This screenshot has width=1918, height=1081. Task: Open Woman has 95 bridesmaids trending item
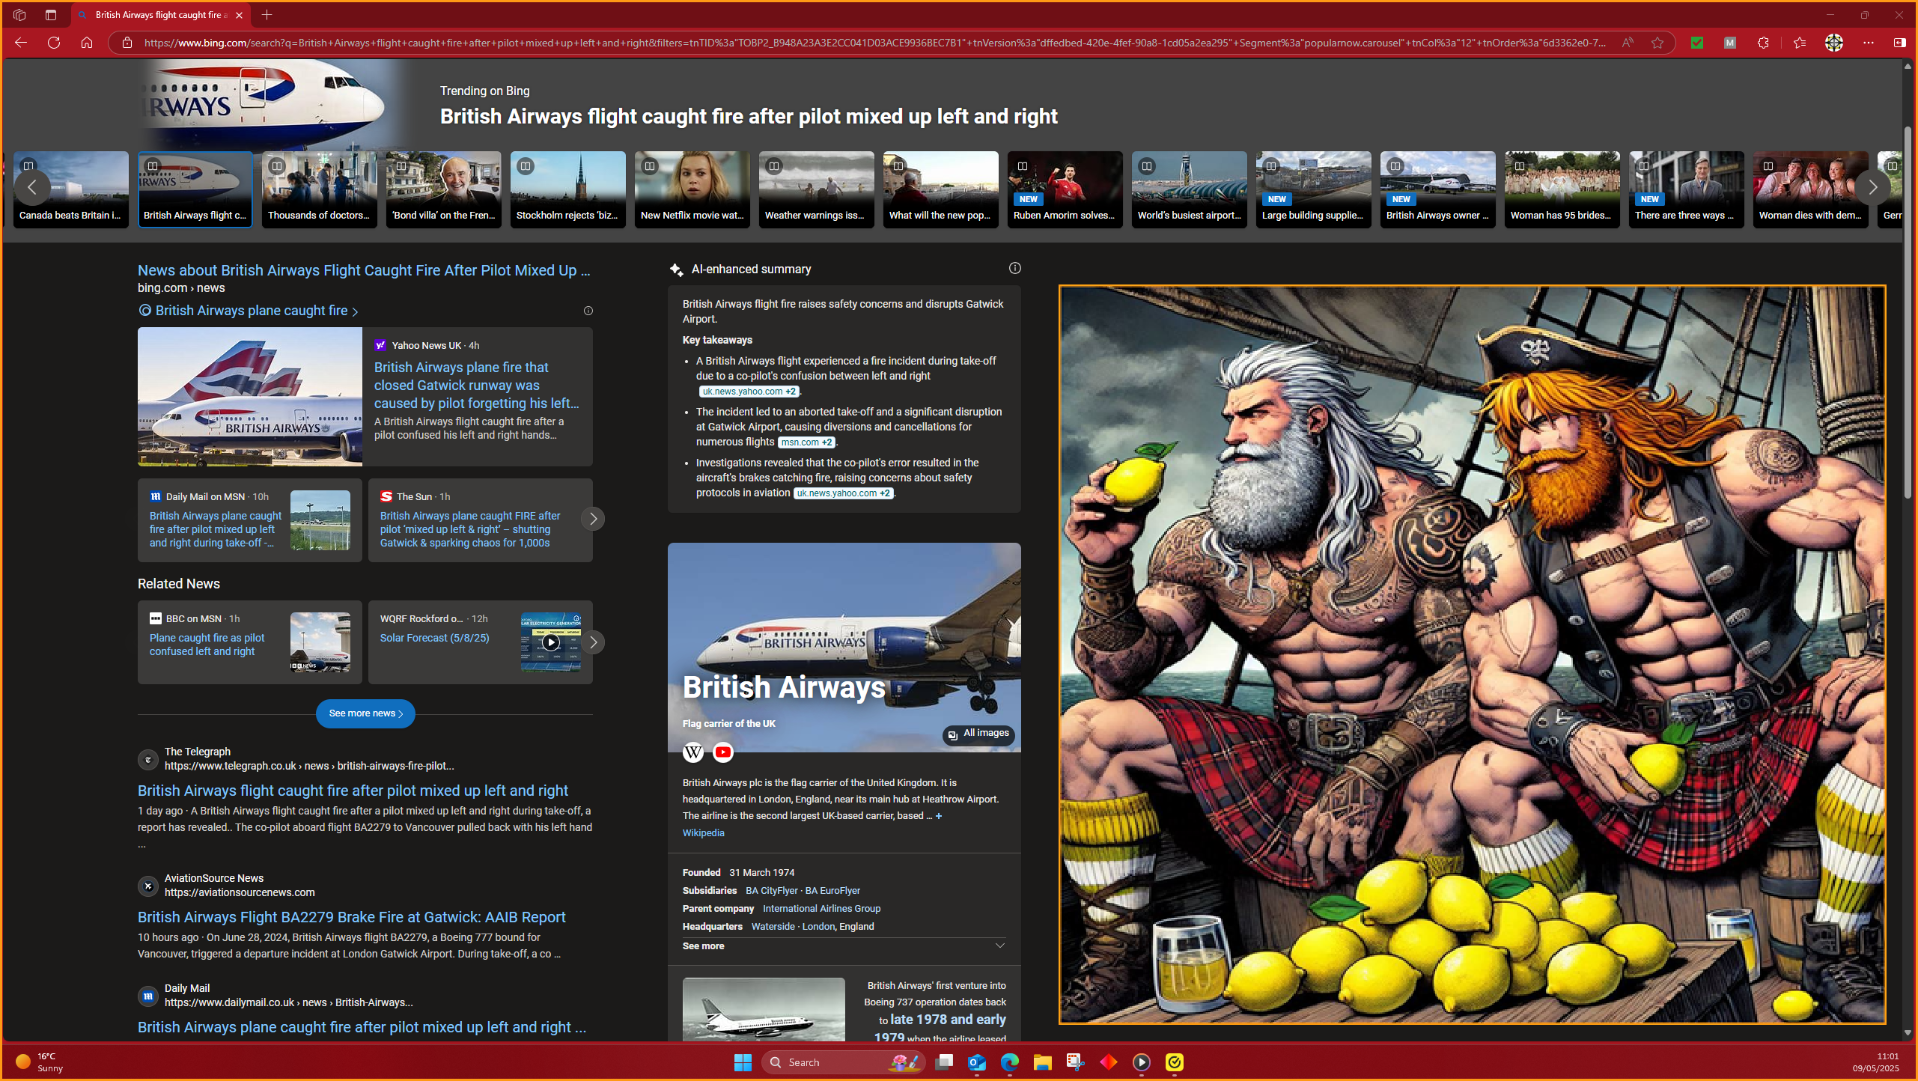click(x=1562, y=189)
